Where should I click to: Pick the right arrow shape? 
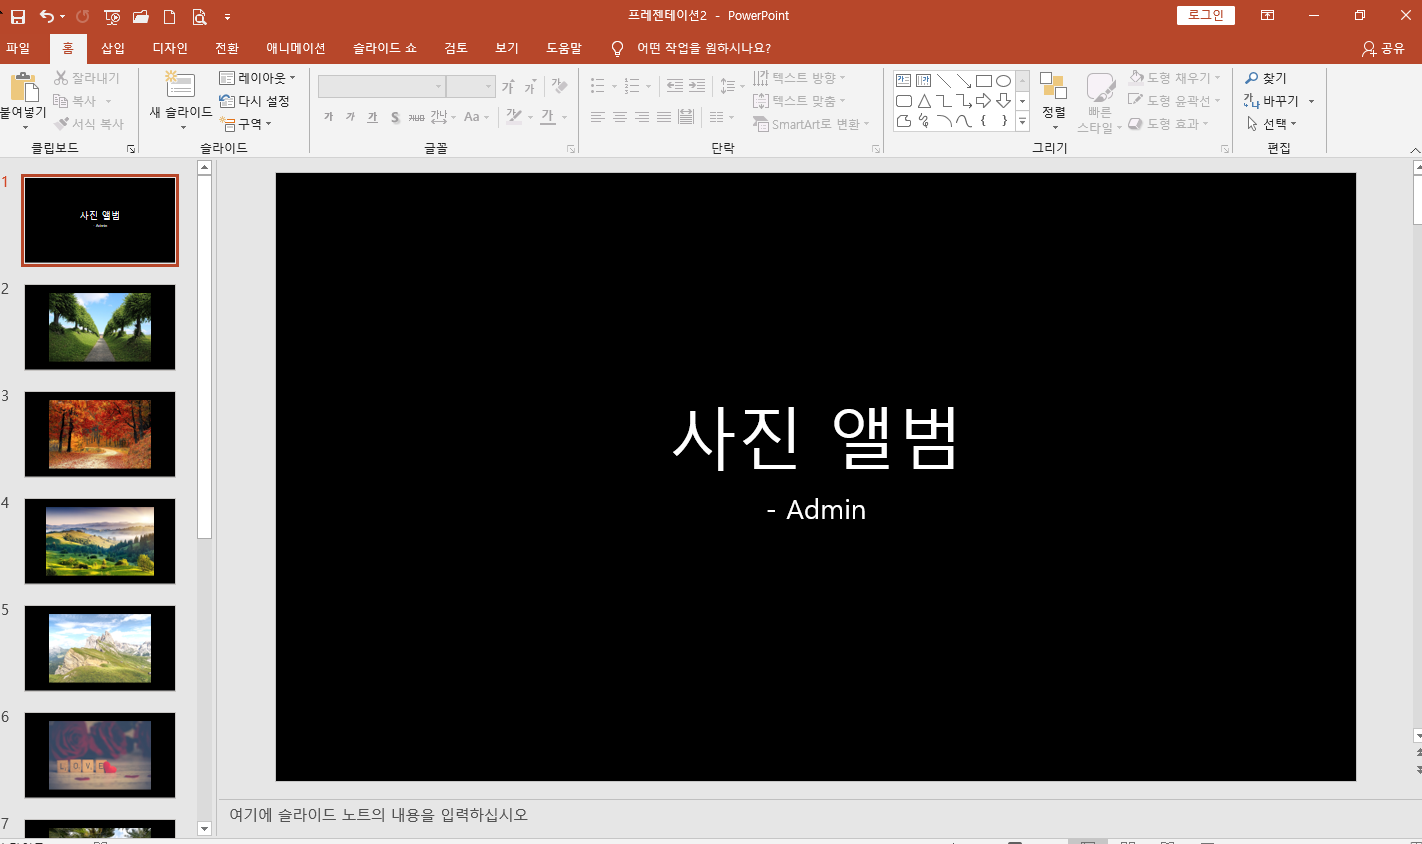(984, 101)
